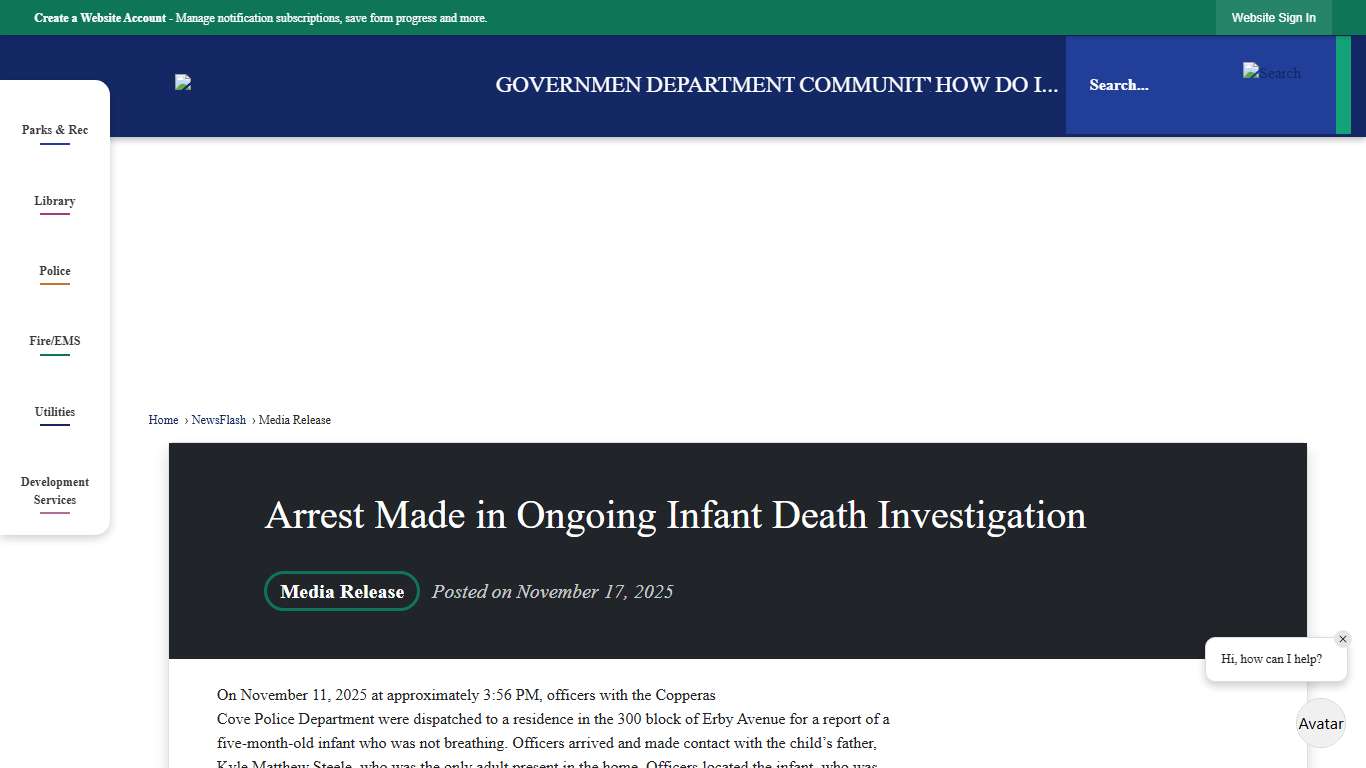The height and width of the screenshot is (768, 1366).
Task: Click the Media Release category badge
Action: (x=341, y=591)
